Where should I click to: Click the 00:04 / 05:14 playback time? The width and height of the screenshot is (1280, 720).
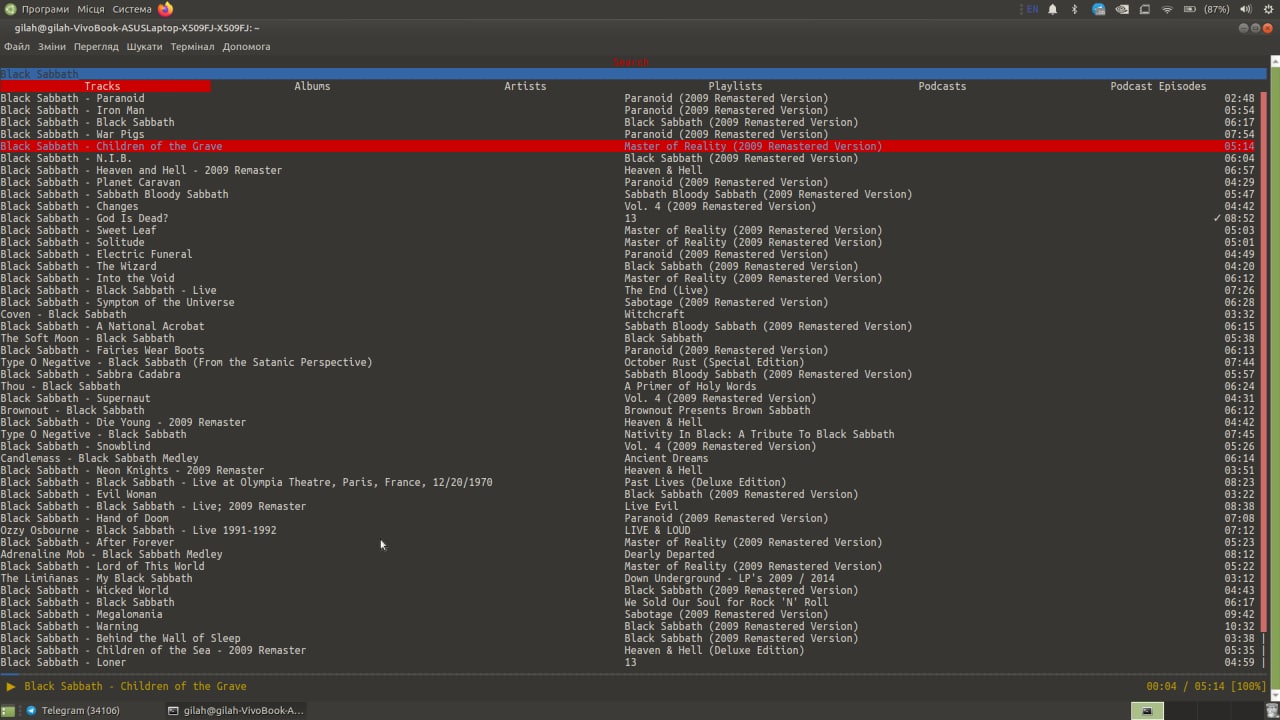pos(1184,686)
